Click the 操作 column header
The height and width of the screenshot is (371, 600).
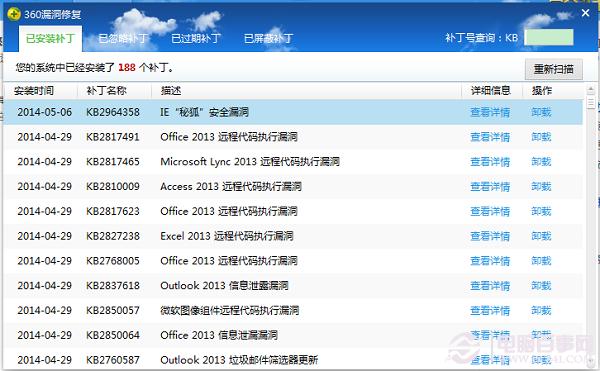point(541,91)
